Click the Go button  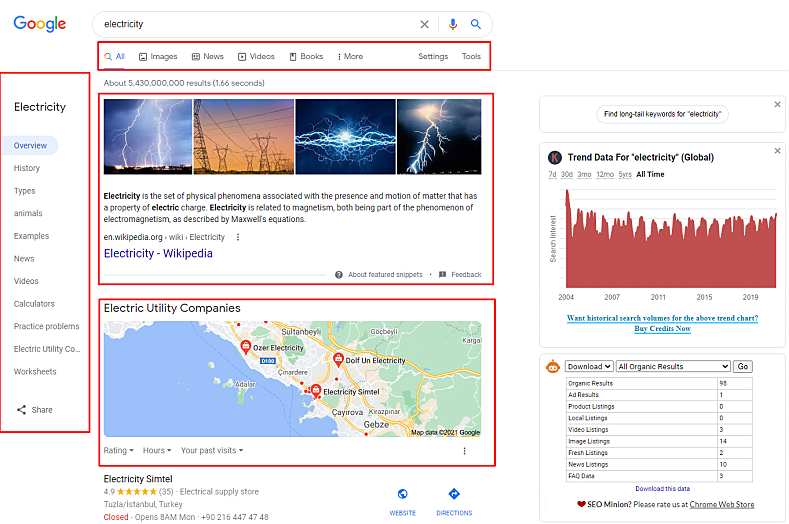point(743,366)
